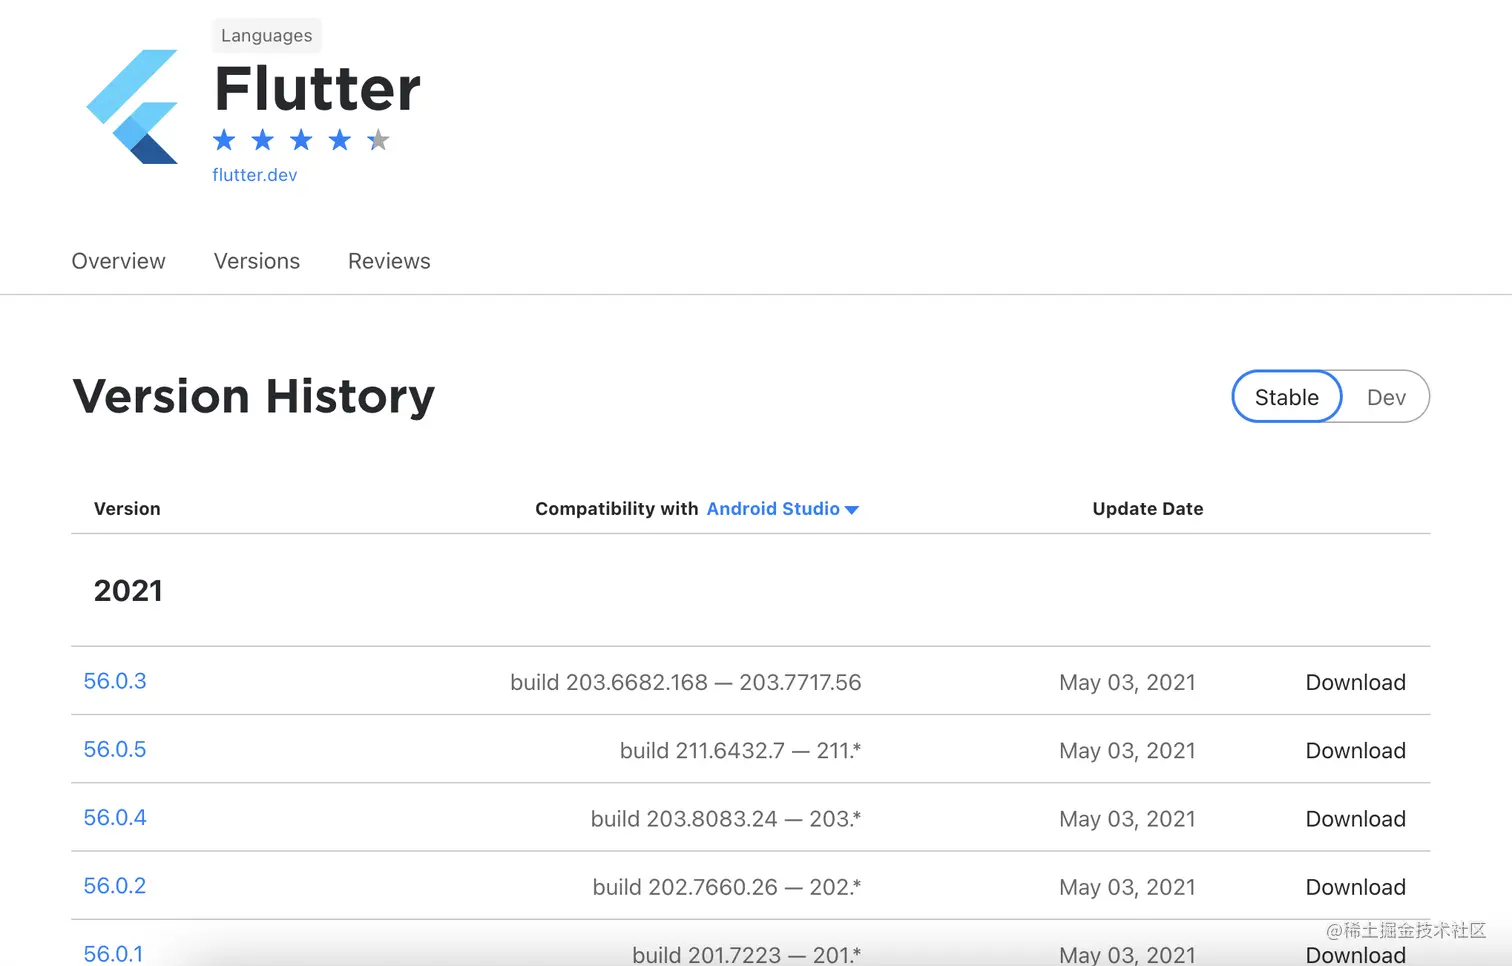Select the Stable channel toggle
The width and height of the screenshot is (1512, 966).
1286,396
